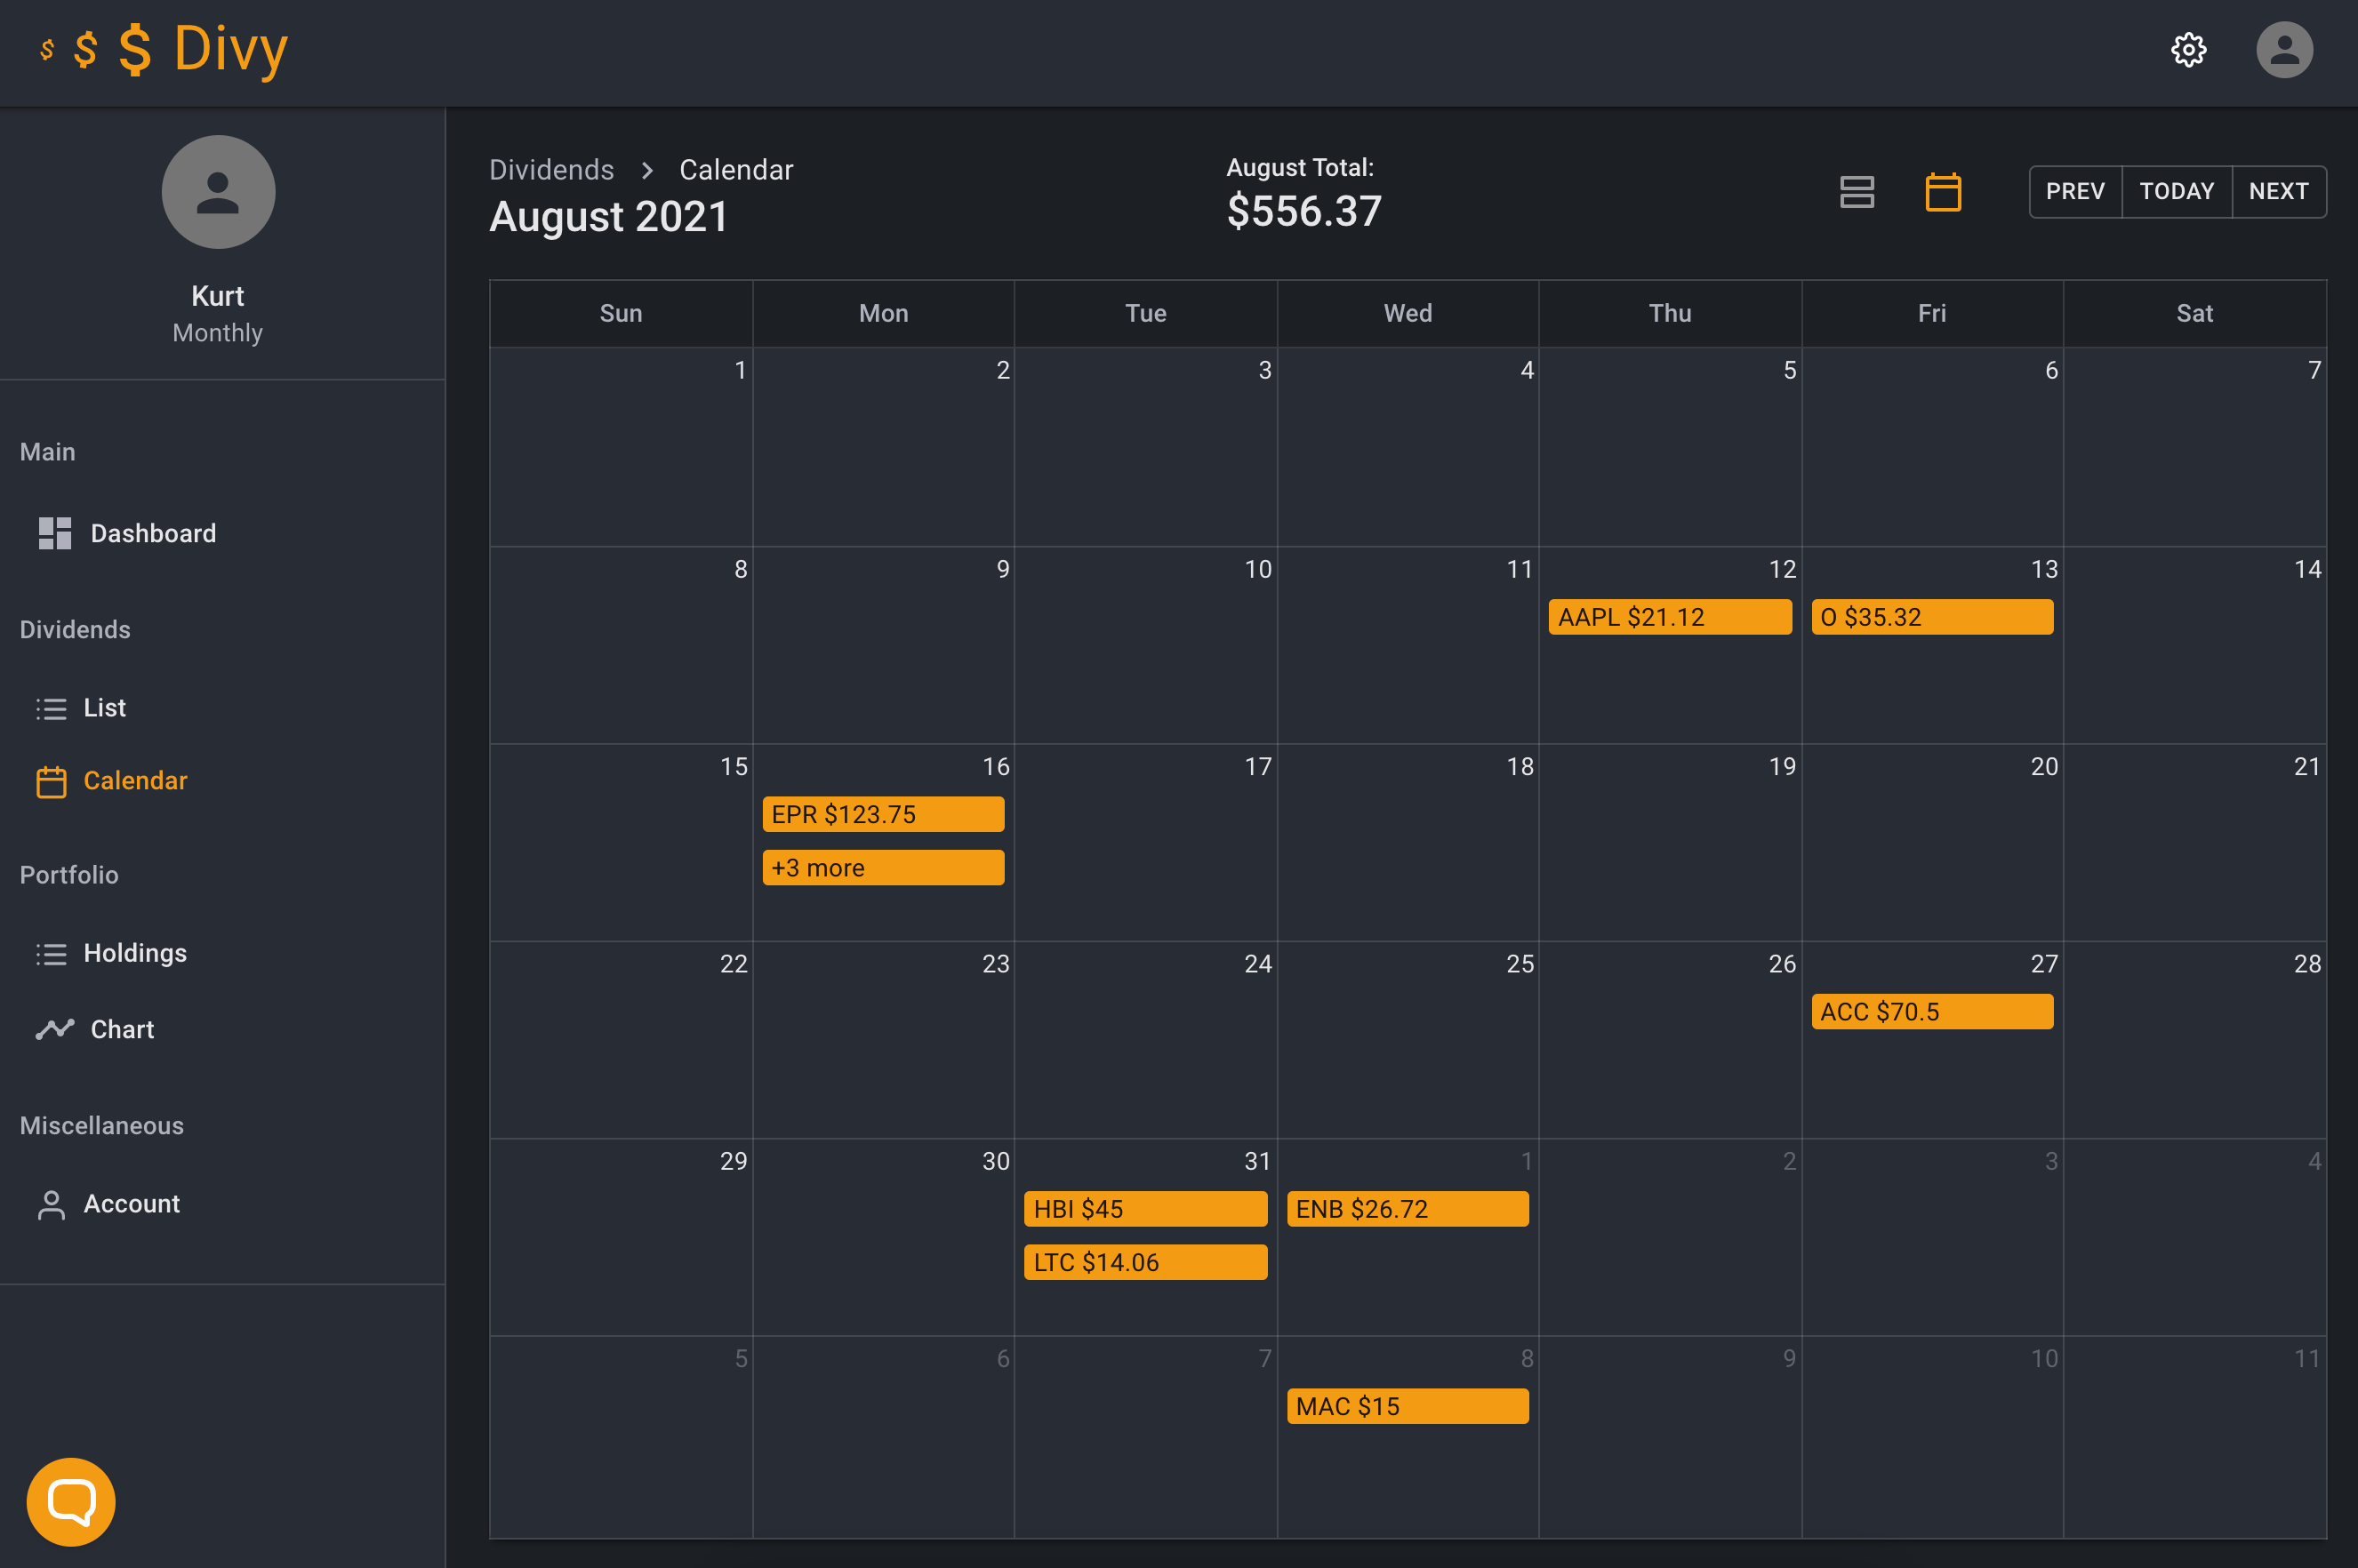
Task: Select the calendar view icon
Action: pyautogui.click(x=1942, y=192)
